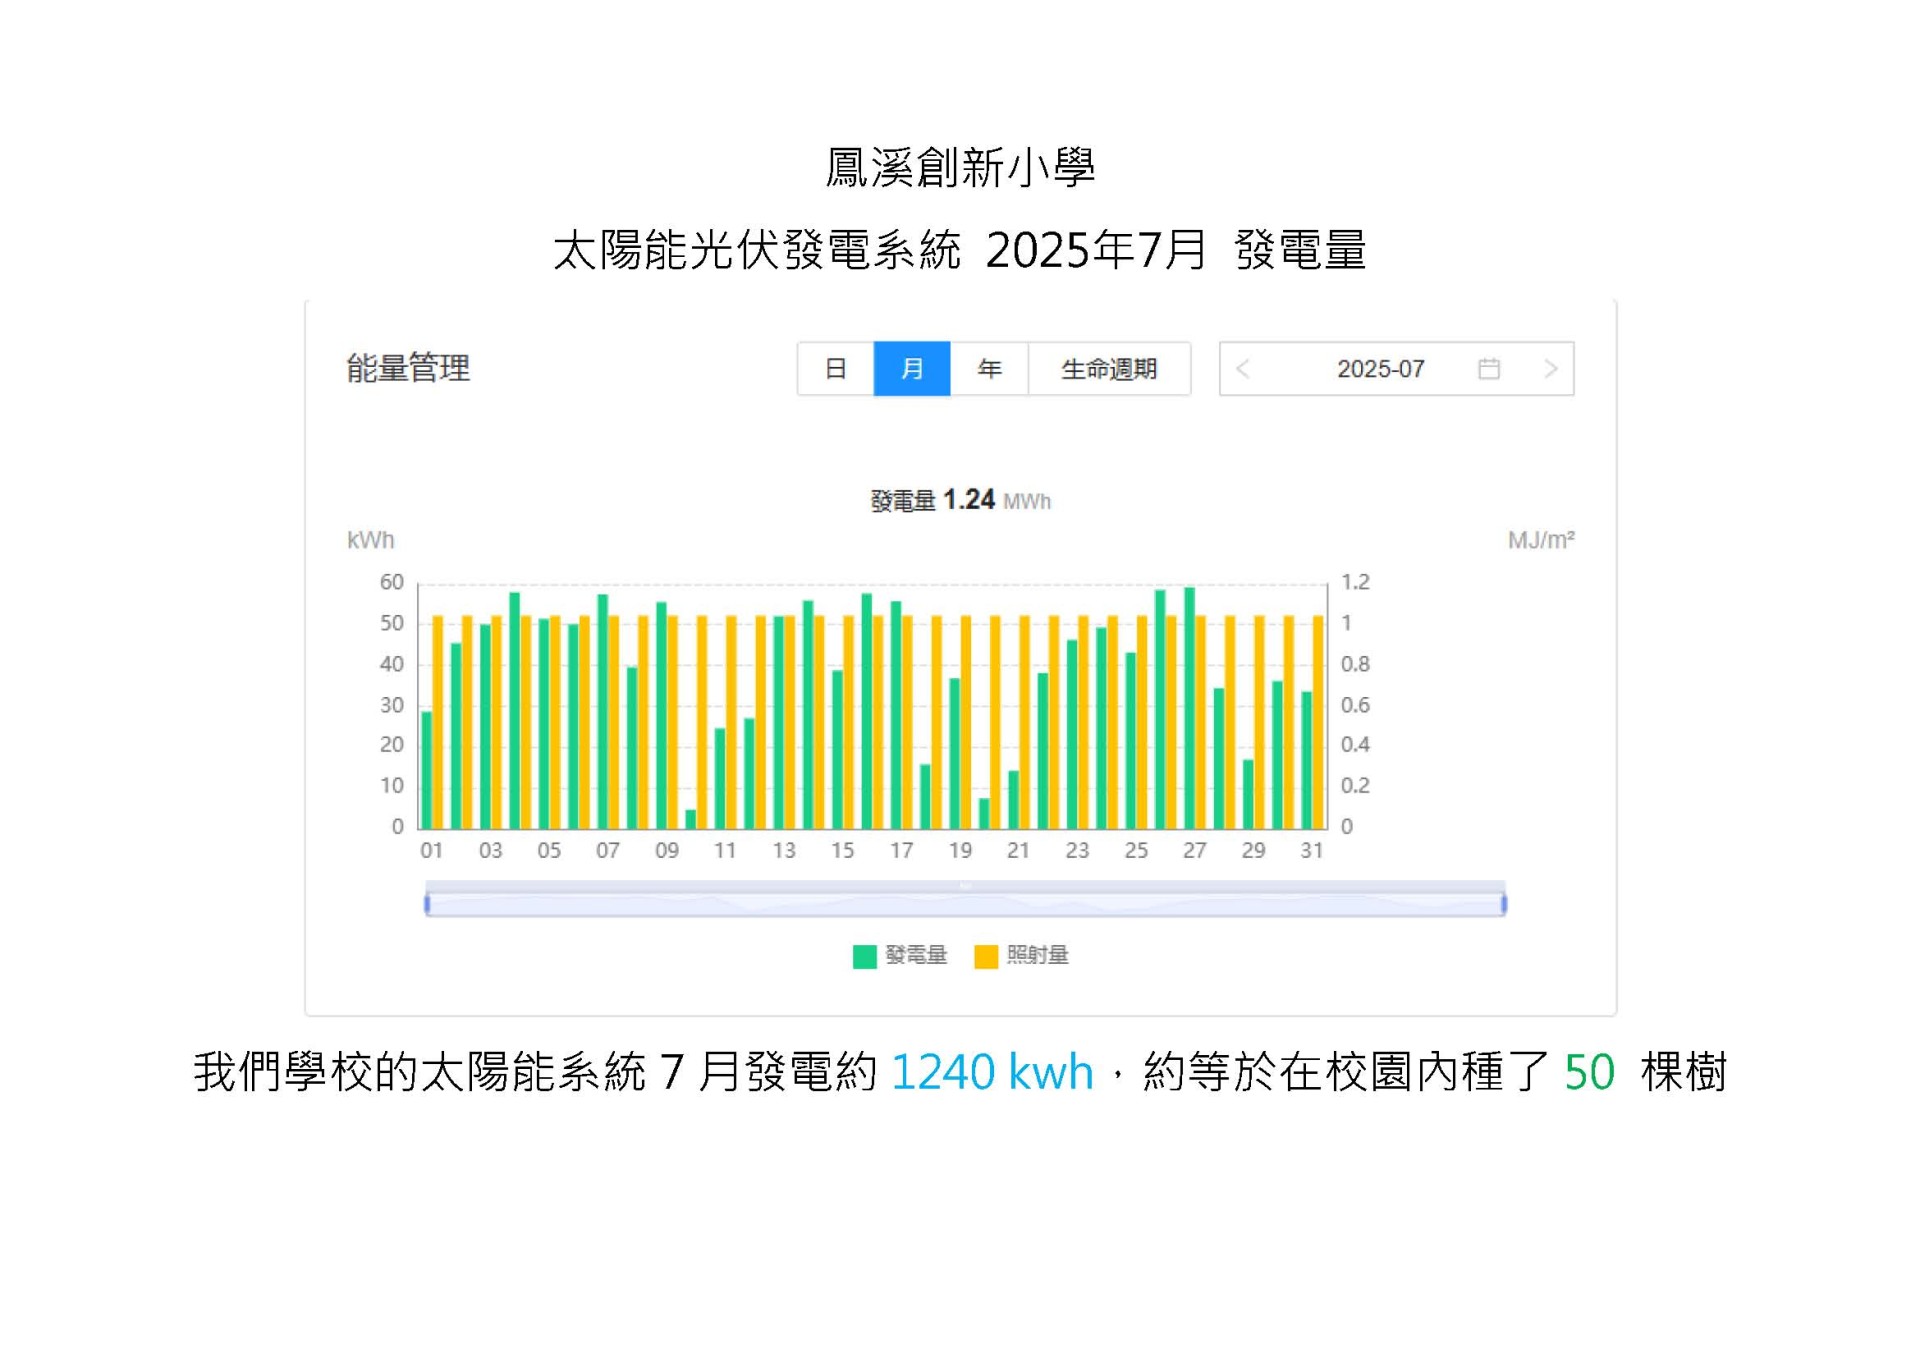
Task: Click the left axis value 60
Action: 391,582
